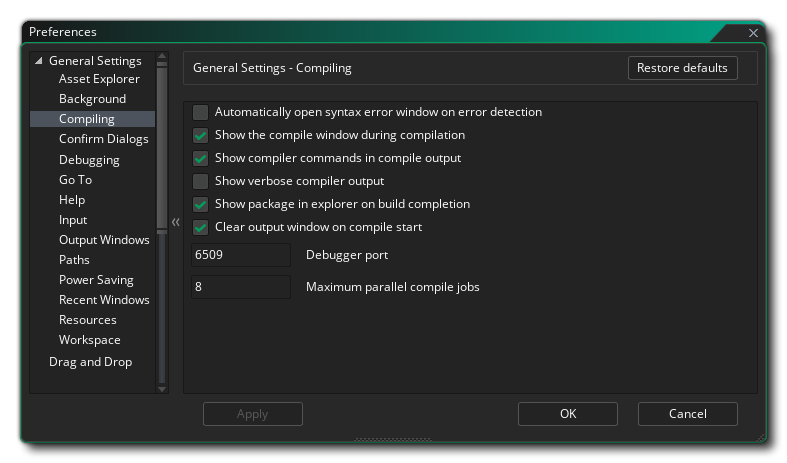Disable clear output window on compile start
This screenshot has height=463, width=787.
[x=200, y=227]
